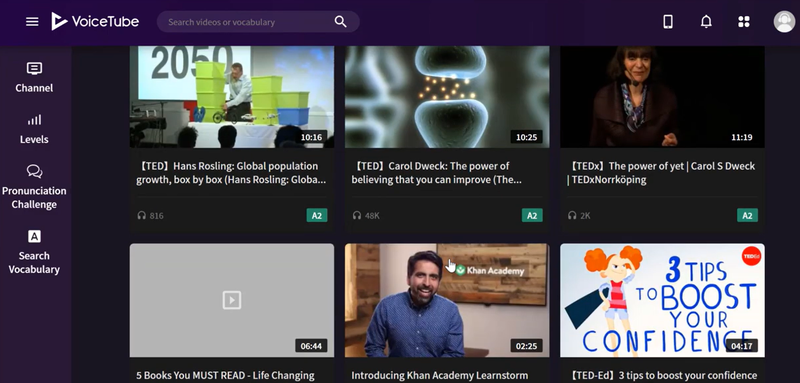This screenshot has height=383, width=800.
Task: Click TED-Ed red logo on confidence thumbnail
Action: click(751, 256)
